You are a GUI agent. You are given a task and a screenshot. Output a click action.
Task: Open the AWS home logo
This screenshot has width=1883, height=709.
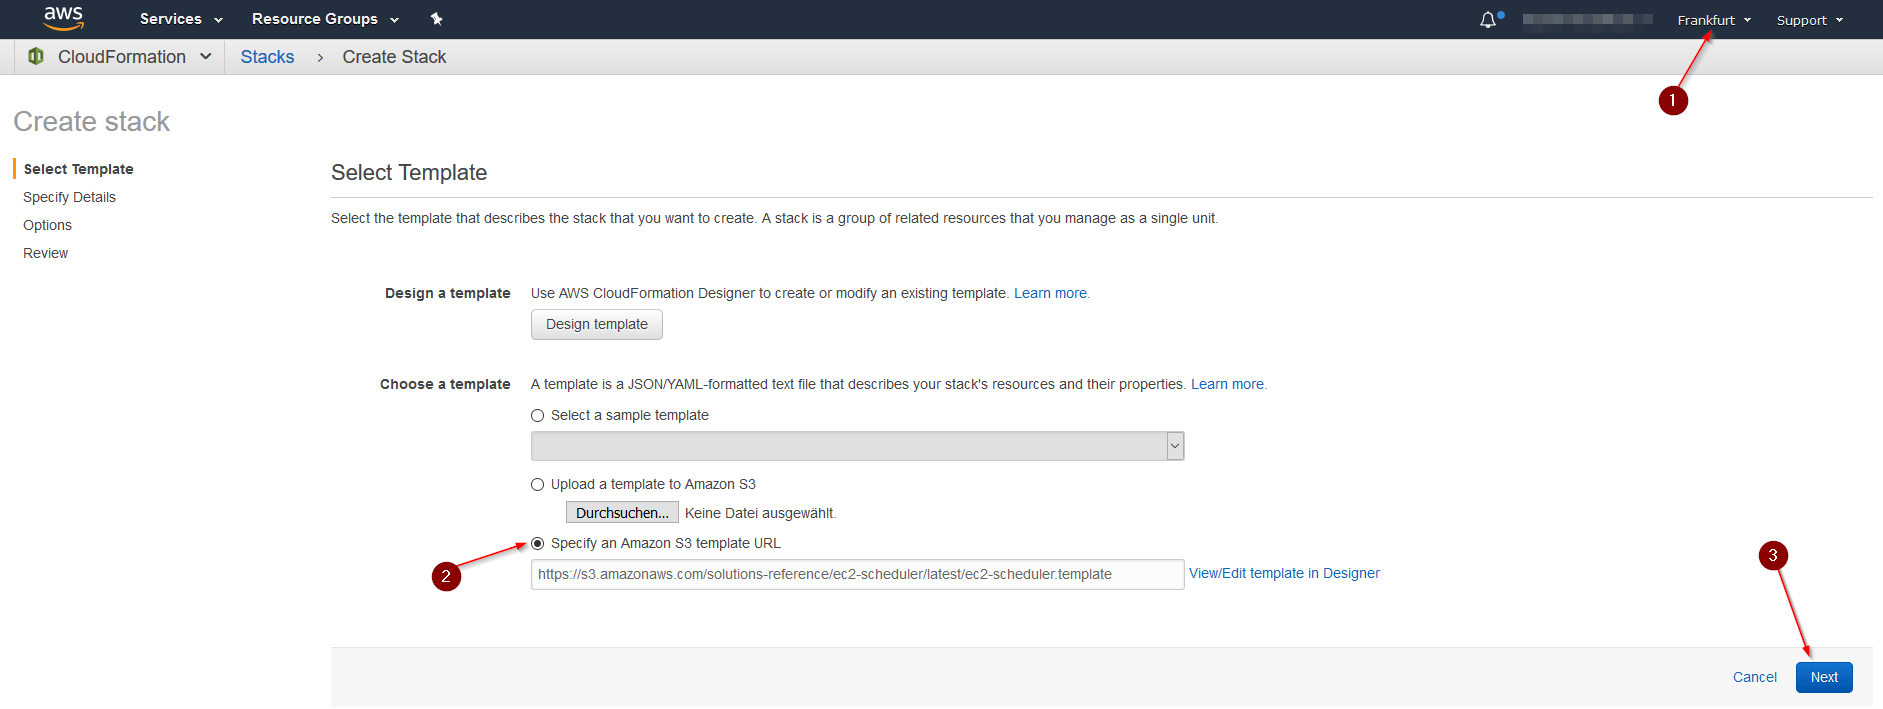pyautogui.click(x=63, y=18)
